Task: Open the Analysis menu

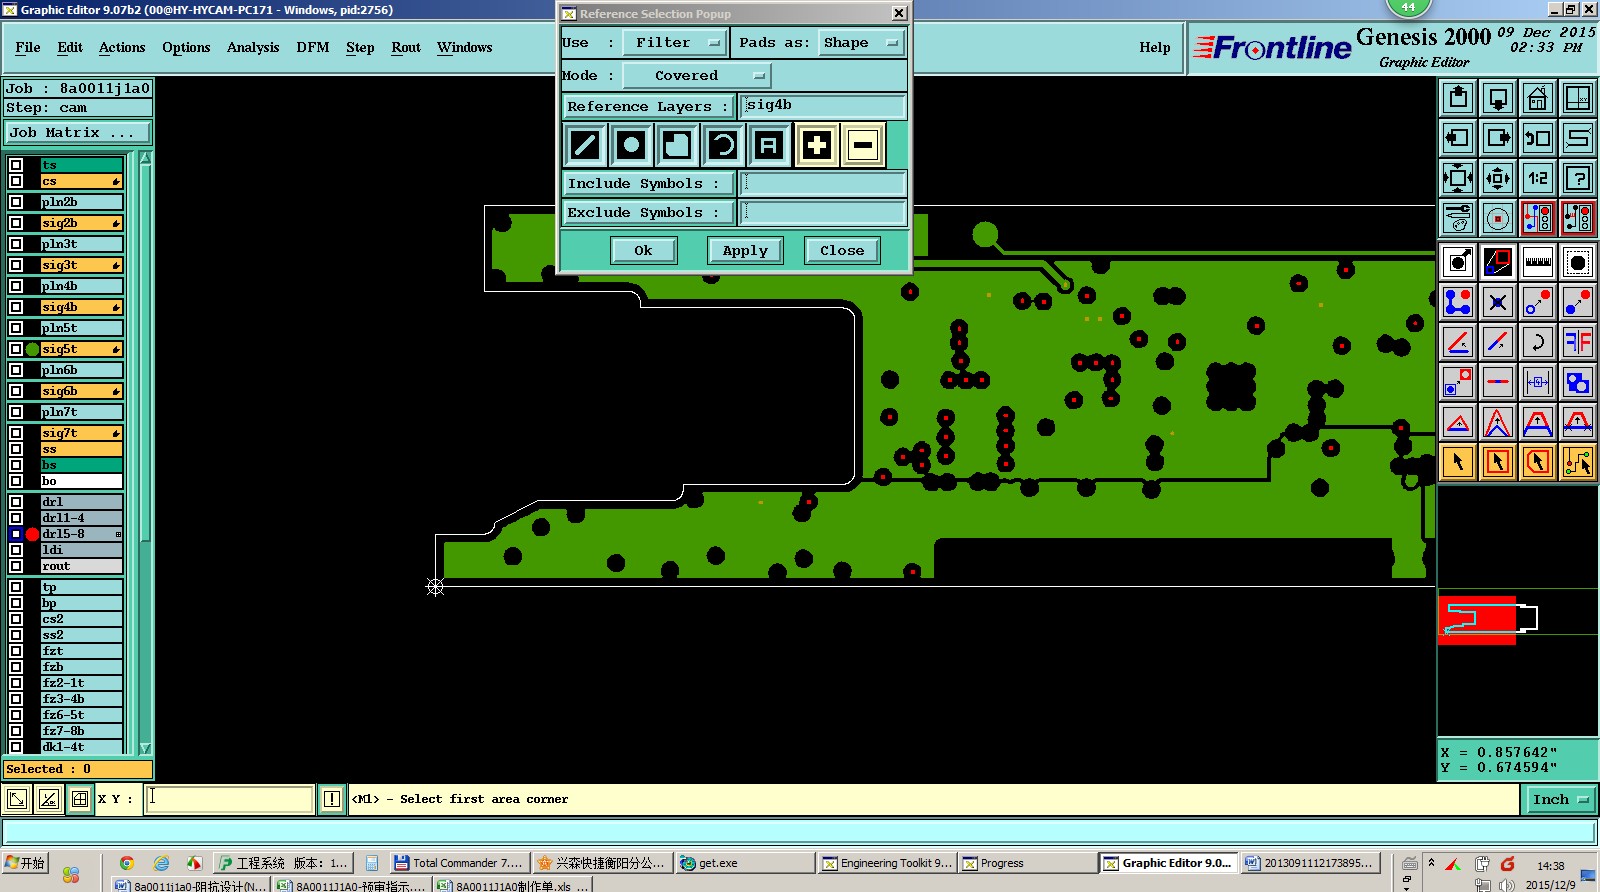Action: pyautogui.click(x=253, y=47)
